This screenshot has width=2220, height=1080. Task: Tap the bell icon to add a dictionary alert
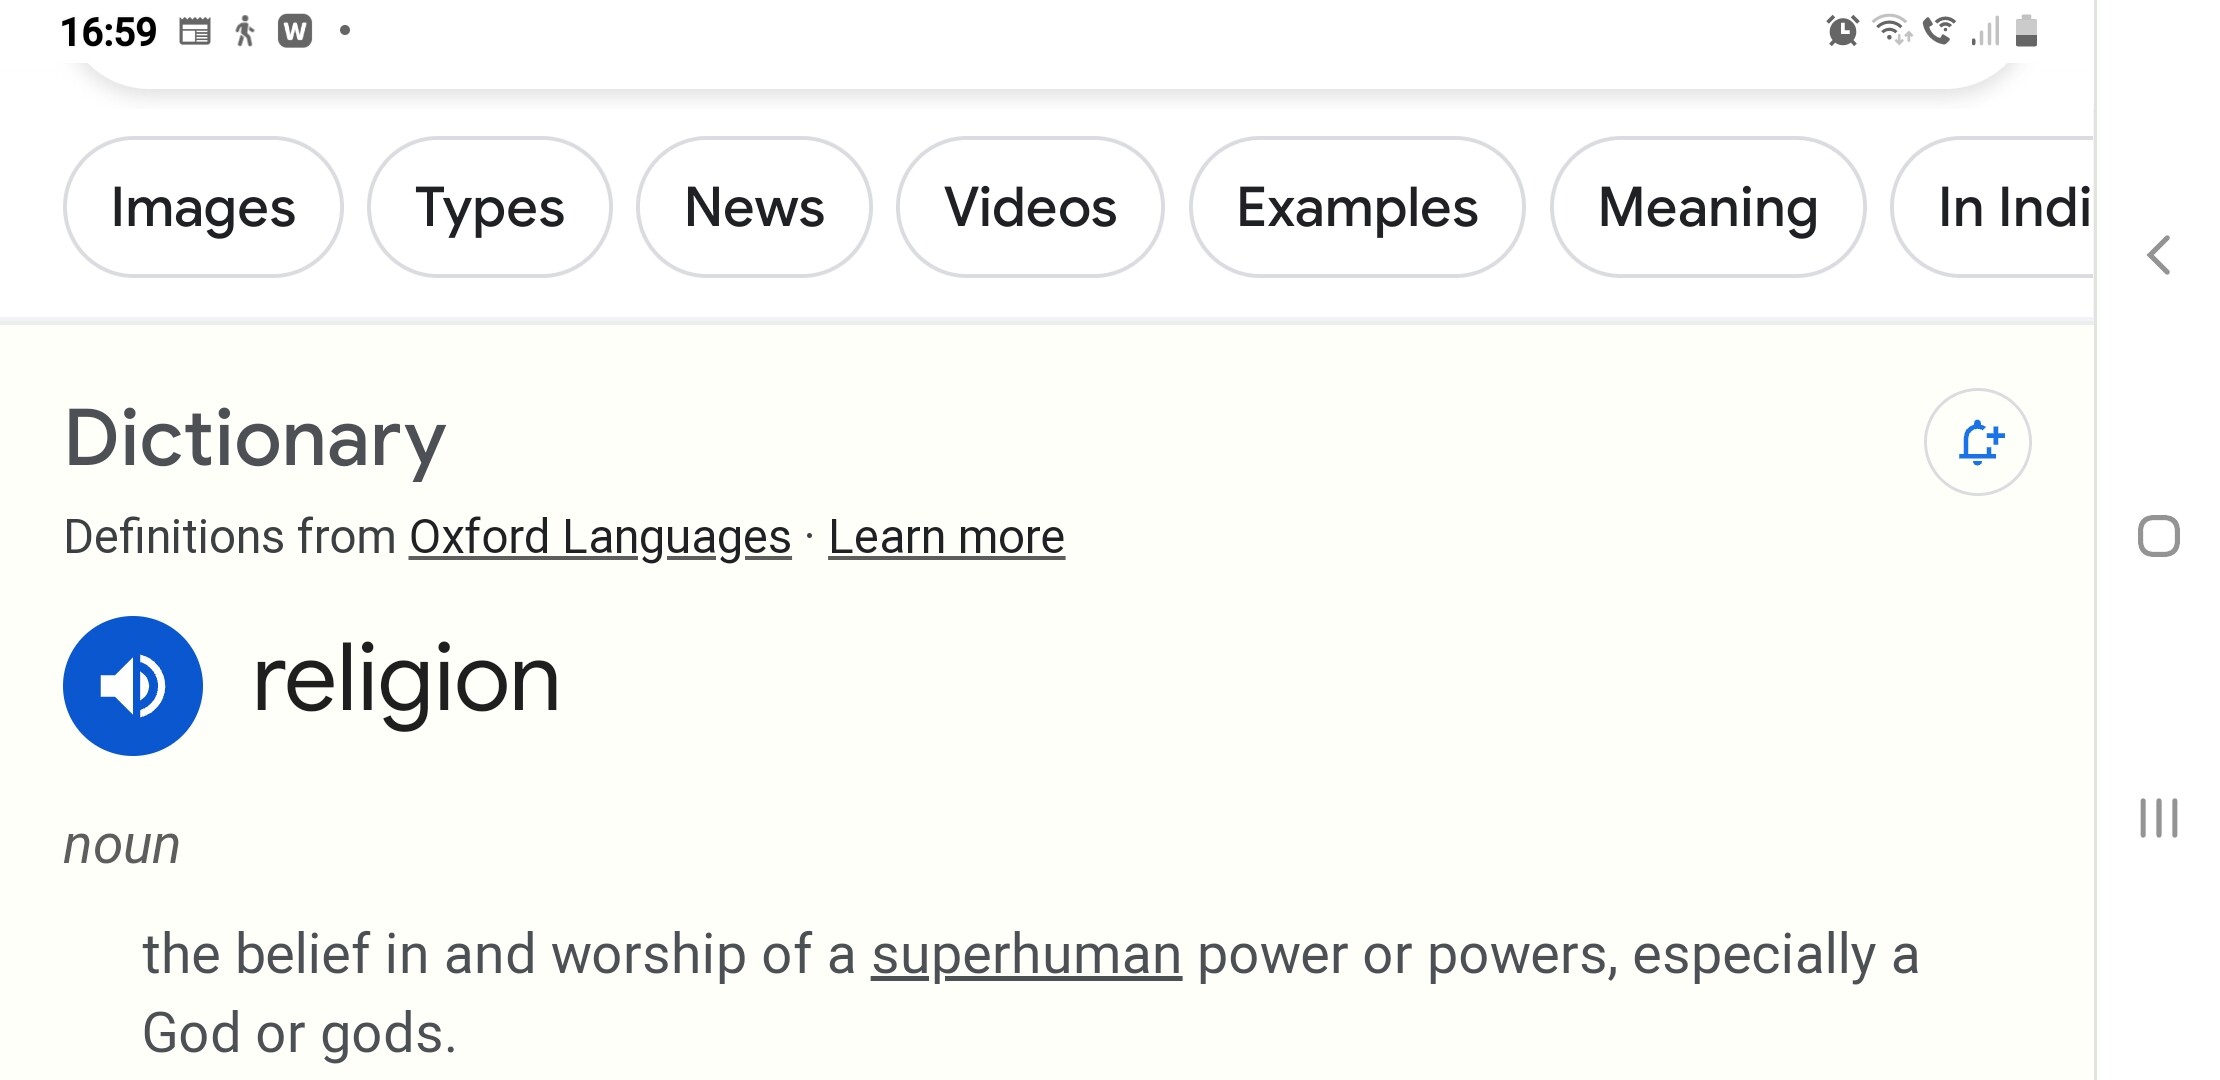click(1977, 442)
